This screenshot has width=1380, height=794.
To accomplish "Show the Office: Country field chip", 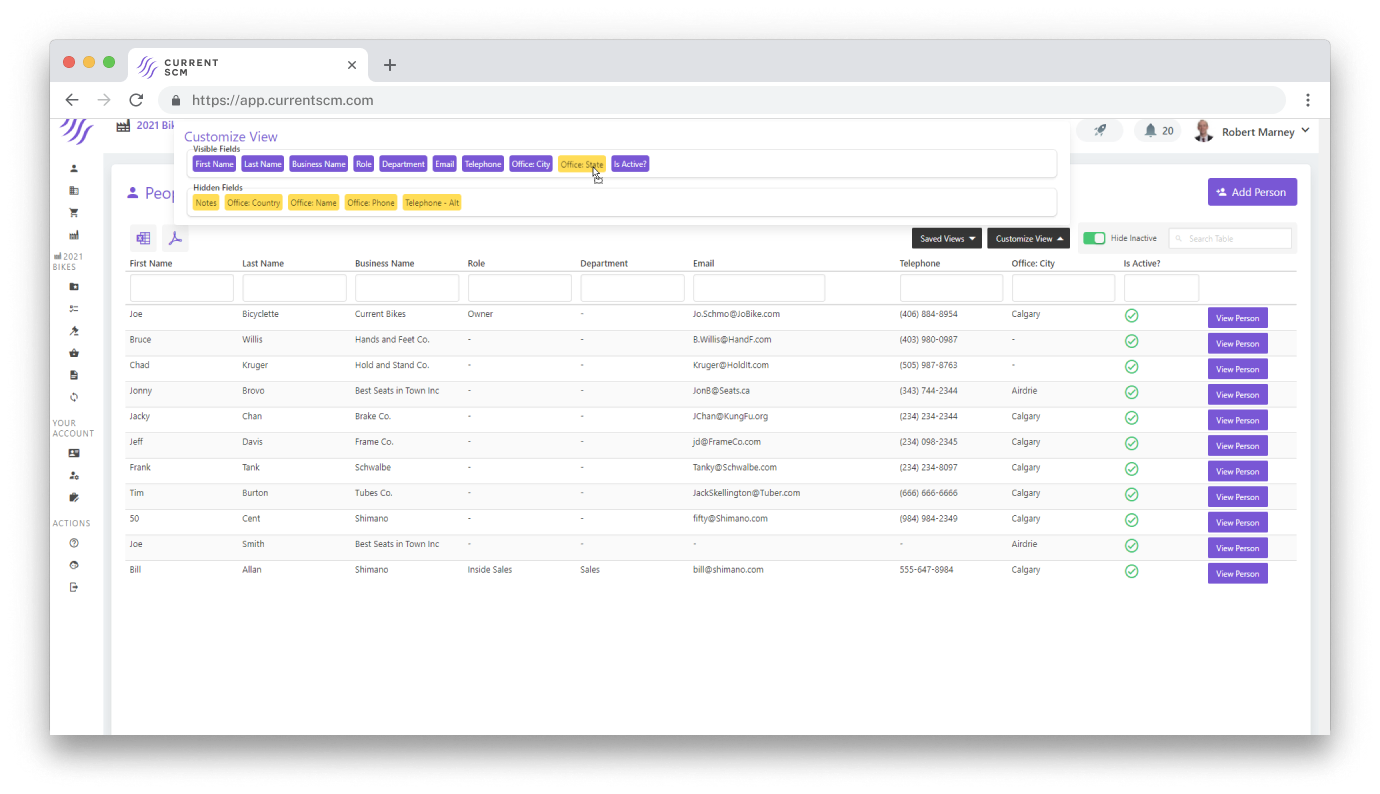I will tap(254, 202).
